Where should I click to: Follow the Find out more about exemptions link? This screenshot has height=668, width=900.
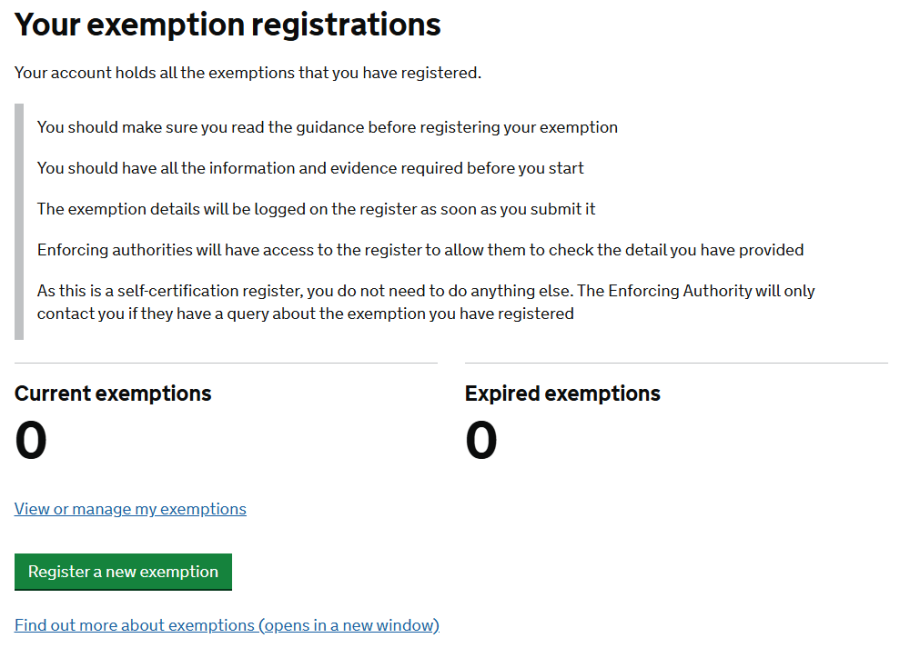(135, 626)
